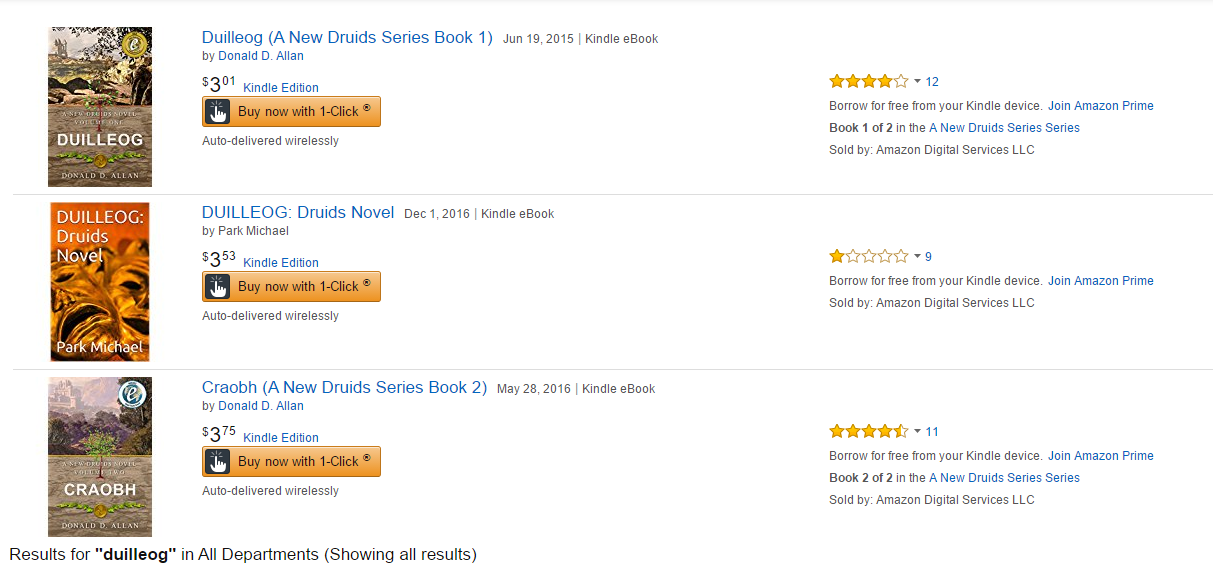
Task: Open title link Duilleog (A New Druids Series Book 1)
Action: click(347, 38)
